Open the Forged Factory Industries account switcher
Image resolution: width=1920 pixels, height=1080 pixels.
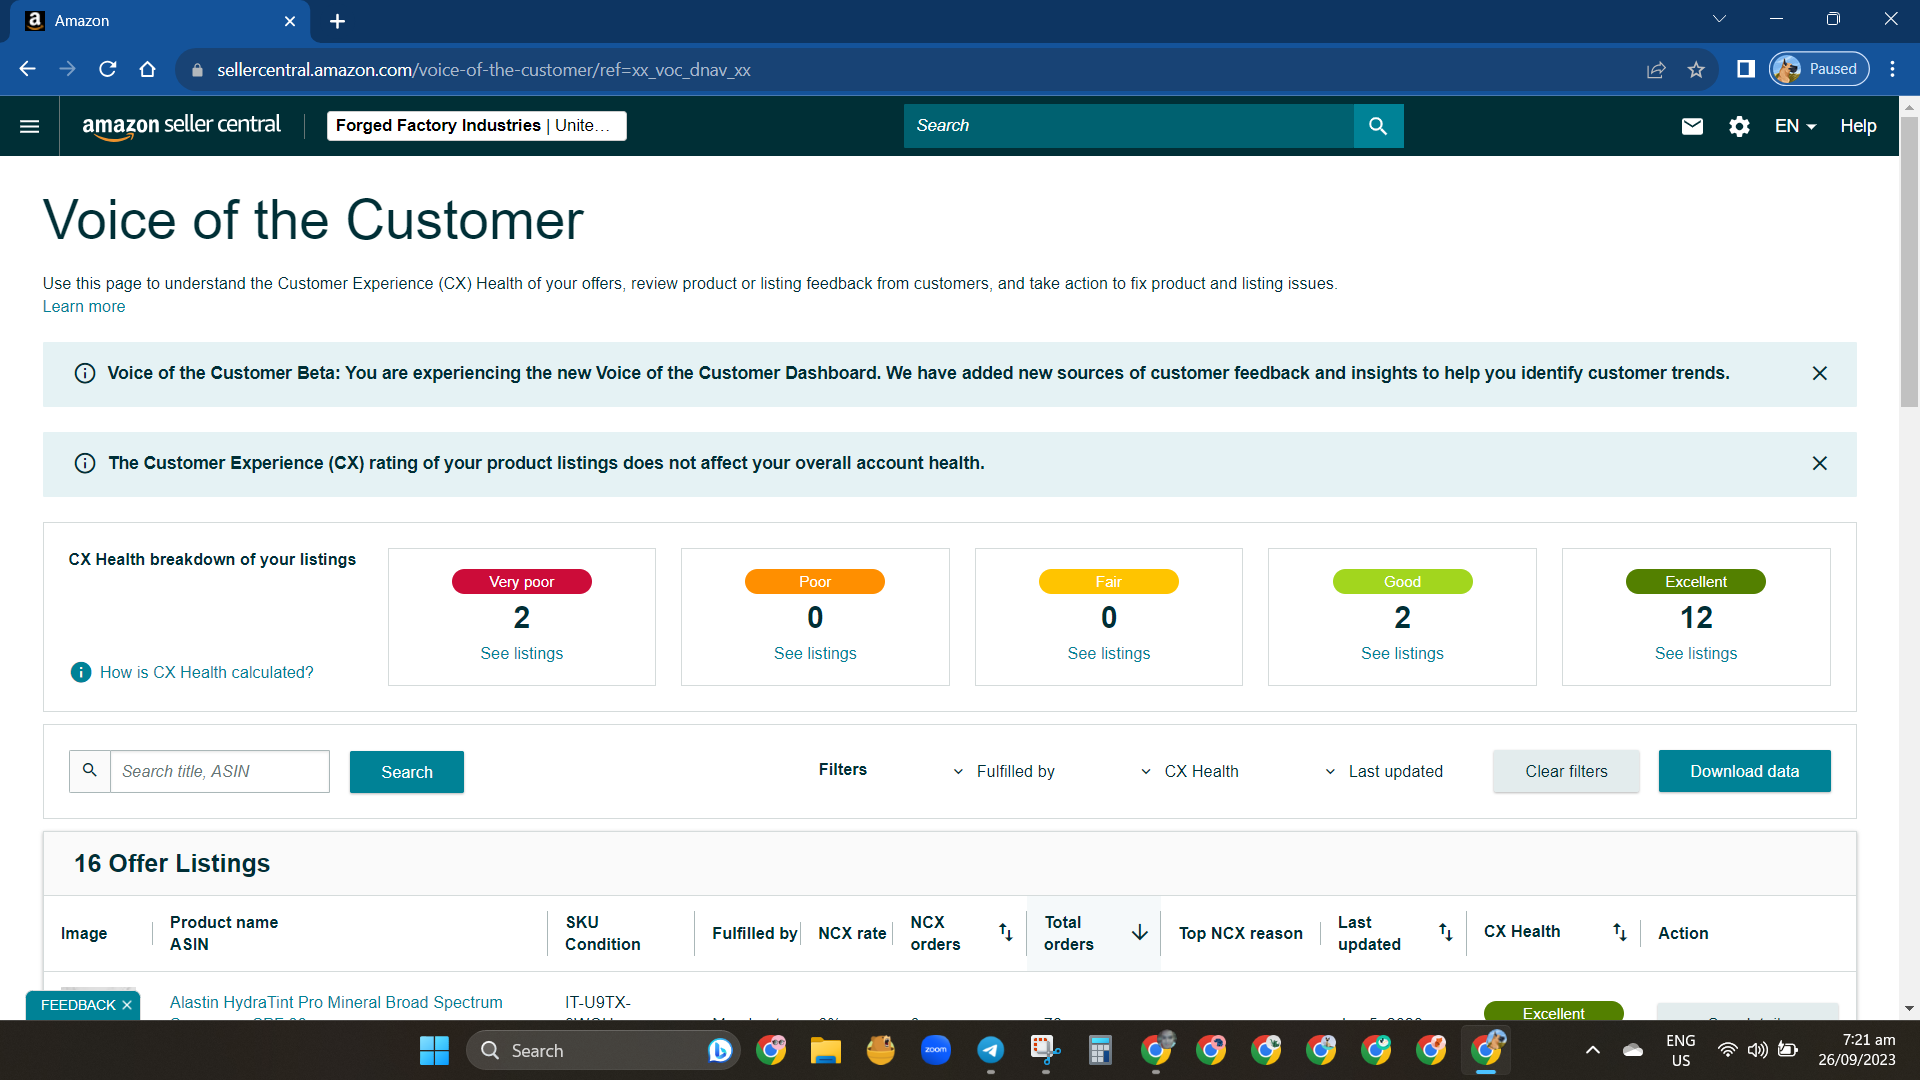click(476, 126)
